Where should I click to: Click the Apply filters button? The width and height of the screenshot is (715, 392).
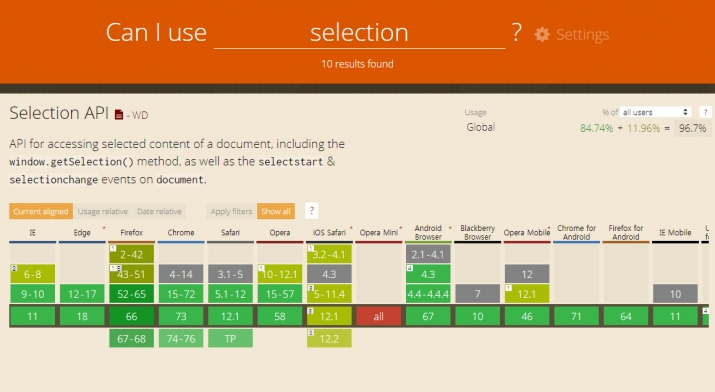pos(231,211)
